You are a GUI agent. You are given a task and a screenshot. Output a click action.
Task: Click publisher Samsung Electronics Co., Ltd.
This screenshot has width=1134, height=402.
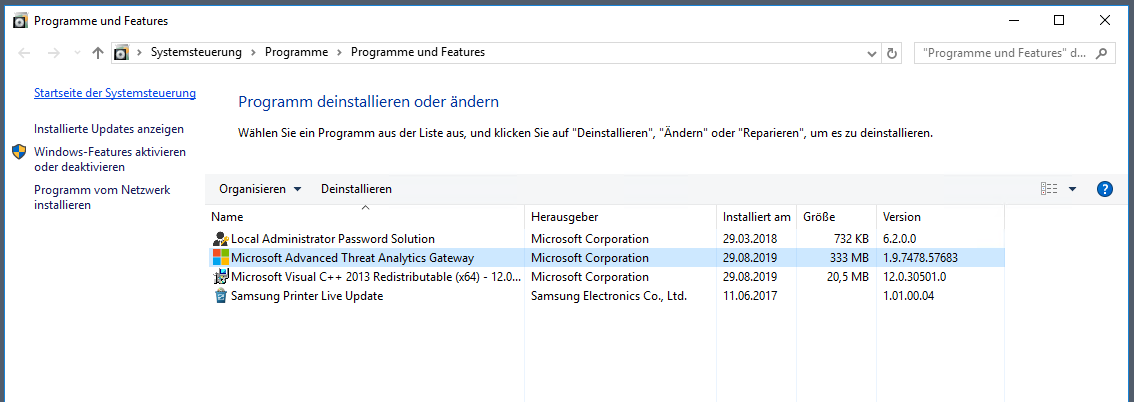(x=608, y=296)
